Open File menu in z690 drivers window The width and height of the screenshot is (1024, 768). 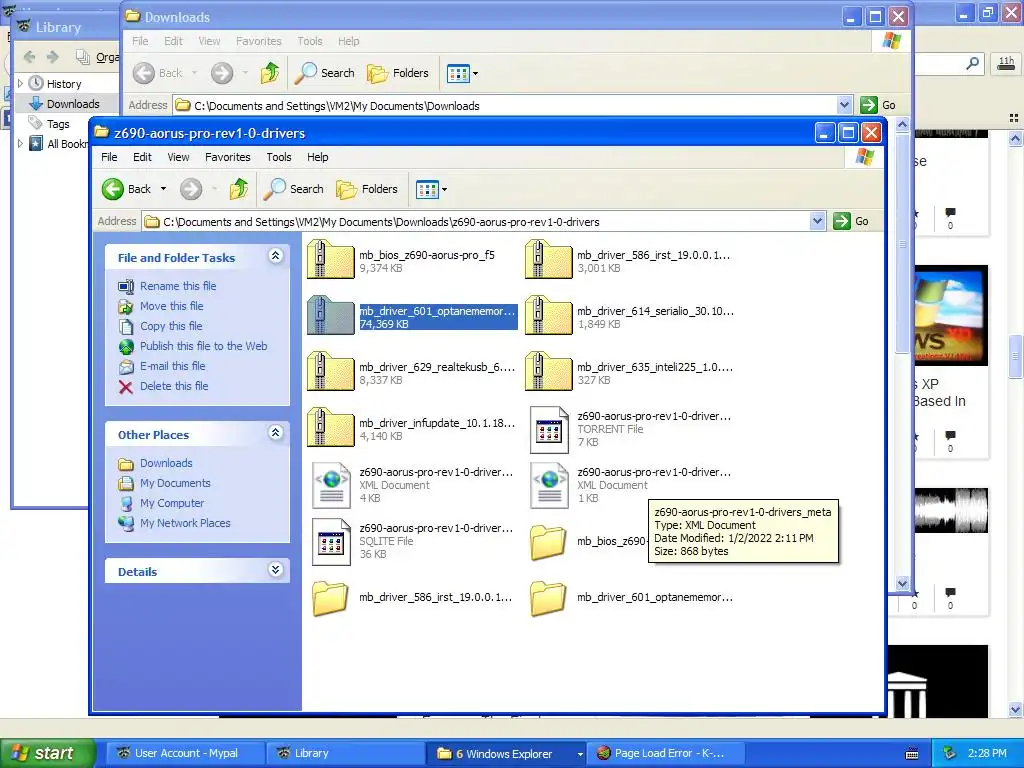click(x=109, y=157)
